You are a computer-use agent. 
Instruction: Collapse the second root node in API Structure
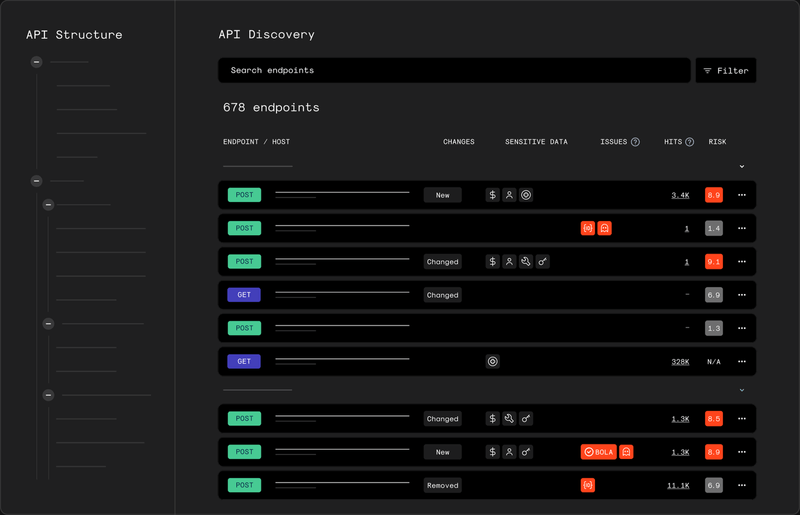point(36,181)
